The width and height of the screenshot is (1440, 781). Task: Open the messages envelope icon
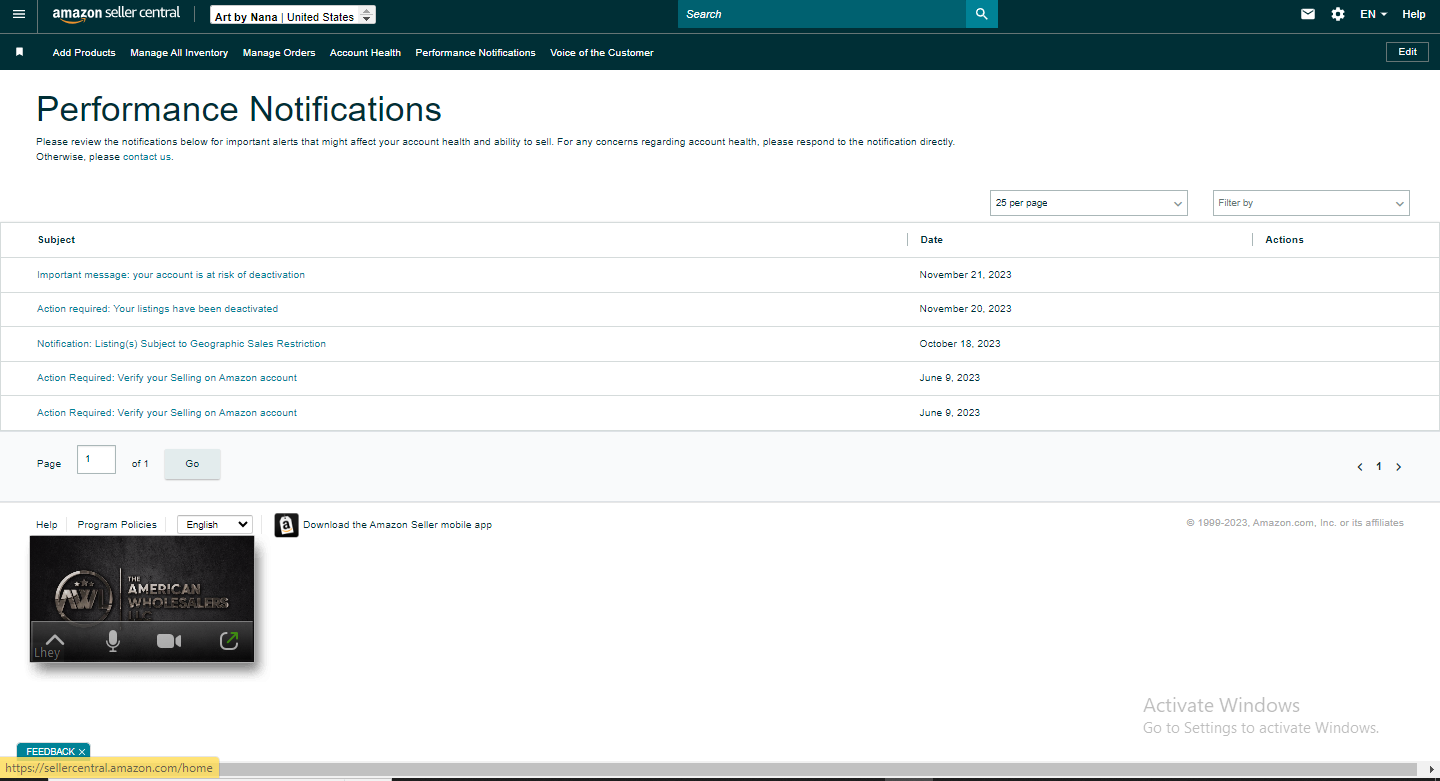[x=1308, y=14]
